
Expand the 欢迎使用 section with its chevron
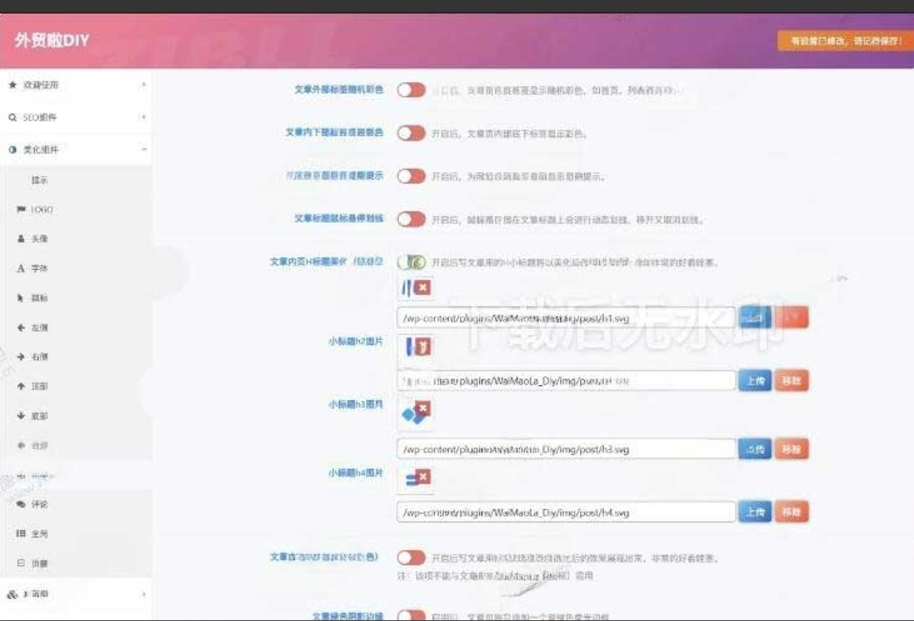[x=143, y=85]
